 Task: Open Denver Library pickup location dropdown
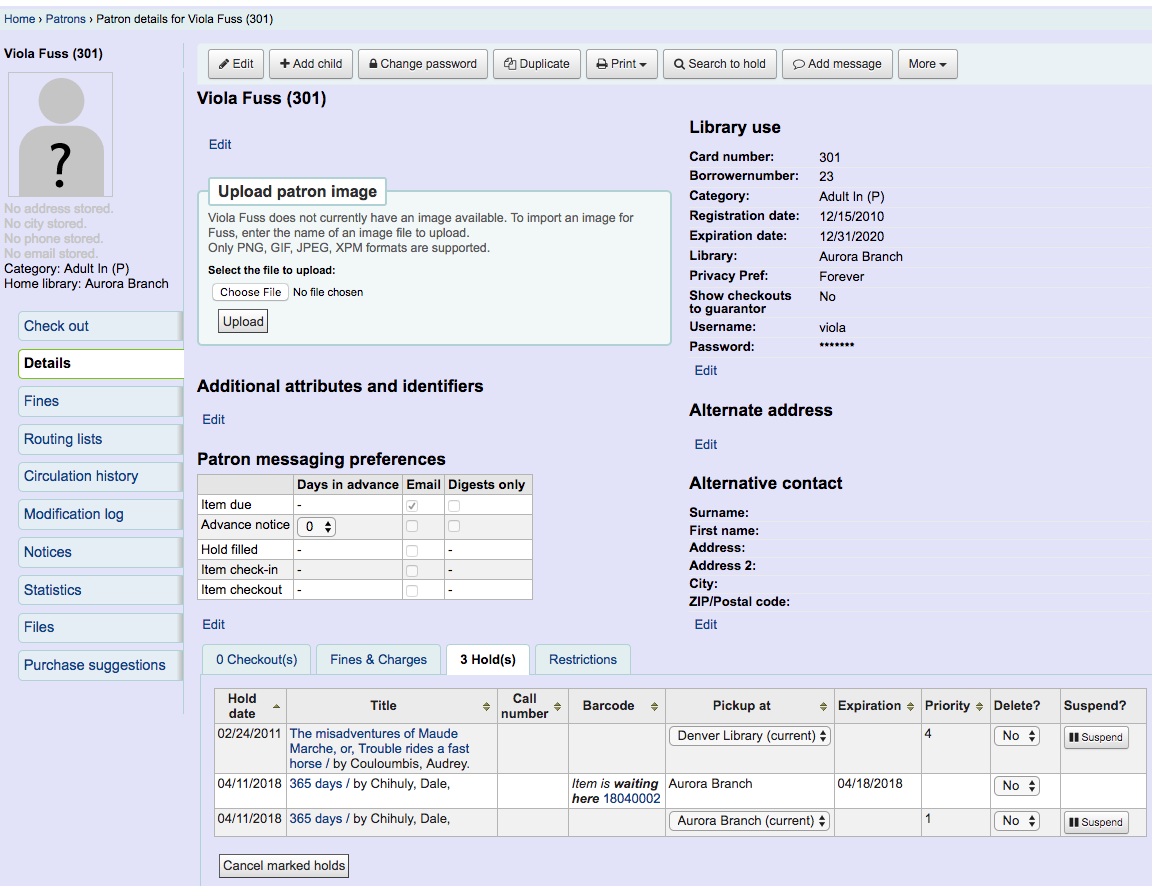point(749,736)
